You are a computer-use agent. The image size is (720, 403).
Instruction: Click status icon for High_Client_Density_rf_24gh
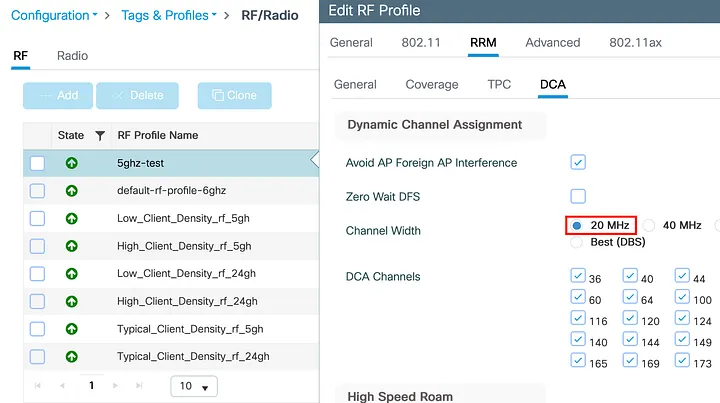pos(71,301)
